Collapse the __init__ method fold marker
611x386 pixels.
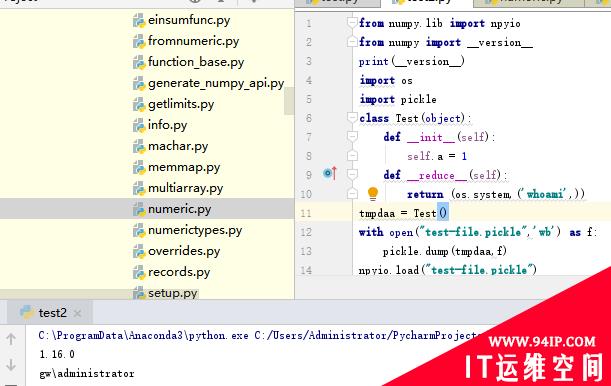click(x=352, y=136)
